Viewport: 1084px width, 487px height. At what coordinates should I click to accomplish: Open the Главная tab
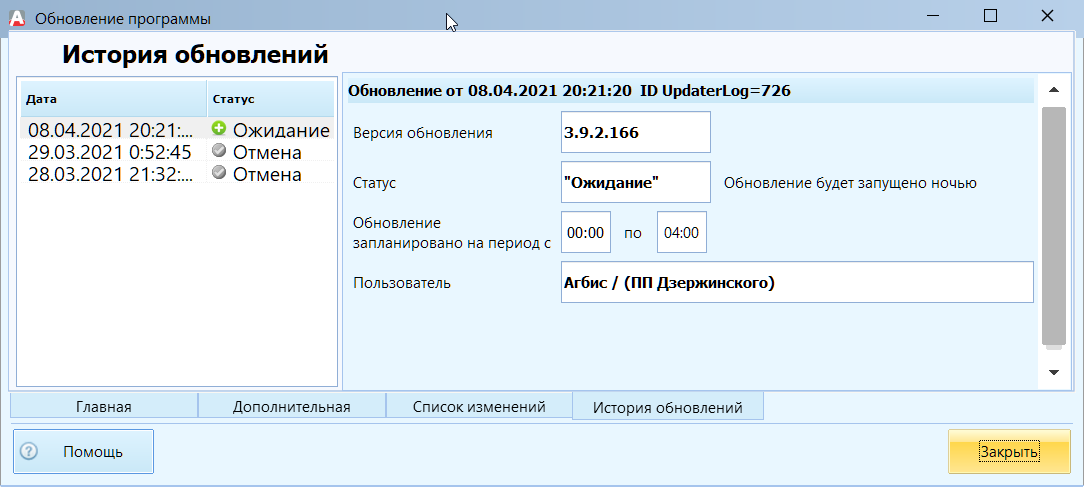(104, 406)
